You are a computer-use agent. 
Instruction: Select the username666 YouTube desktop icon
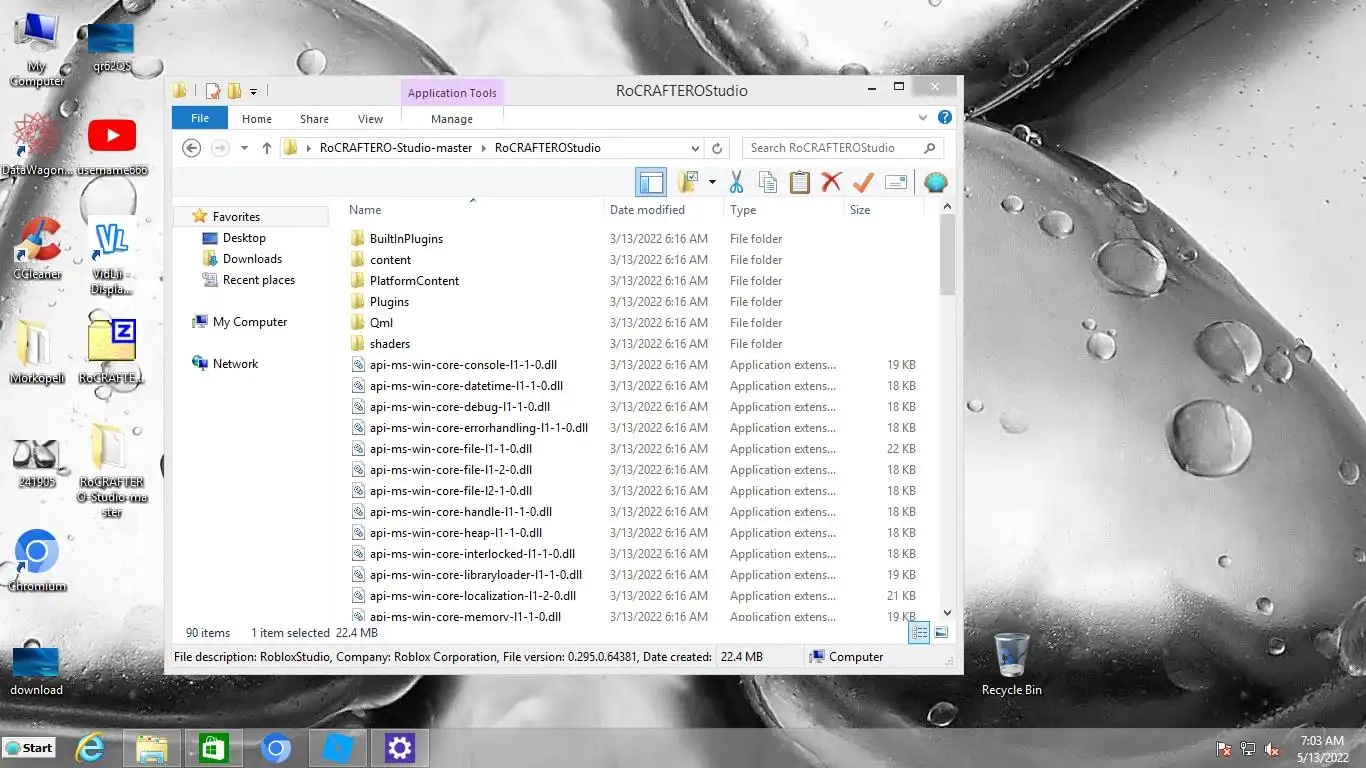[x=112, y=147]
